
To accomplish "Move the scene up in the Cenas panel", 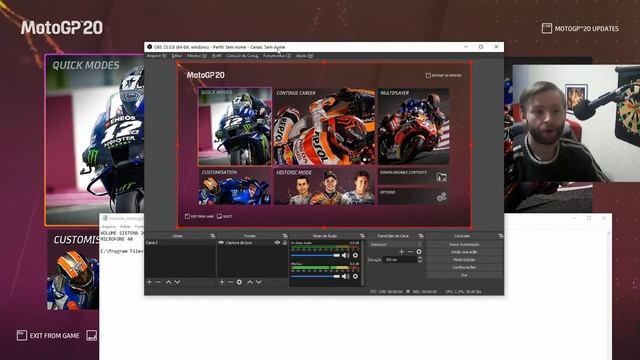I will coord(168,282).
